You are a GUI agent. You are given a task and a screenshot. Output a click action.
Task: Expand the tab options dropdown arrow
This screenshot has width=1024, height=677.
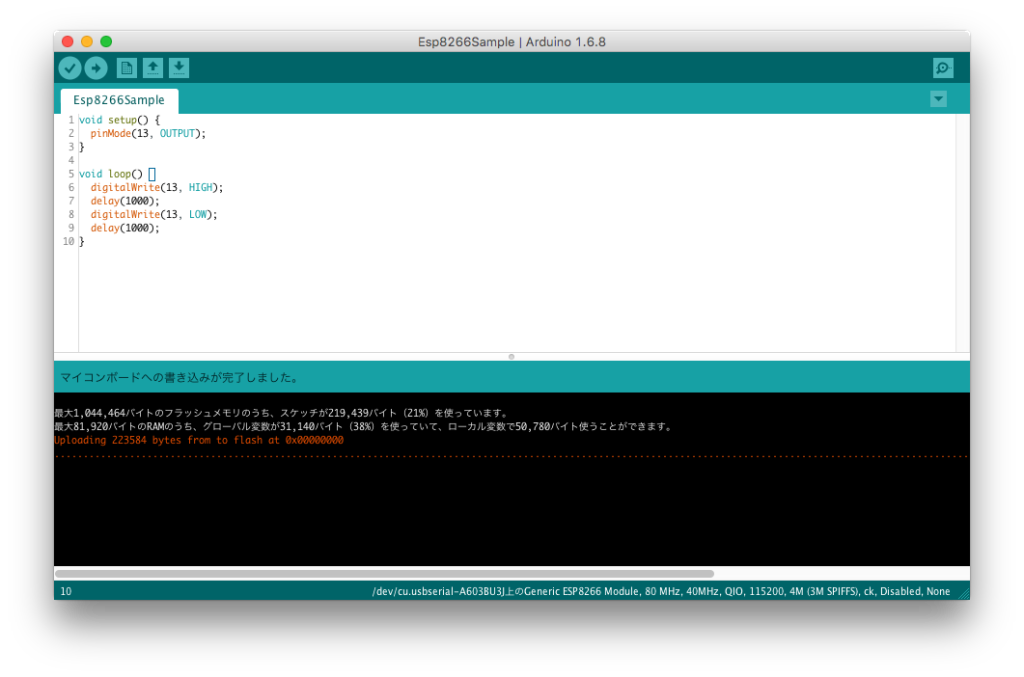tap(938, 99)
